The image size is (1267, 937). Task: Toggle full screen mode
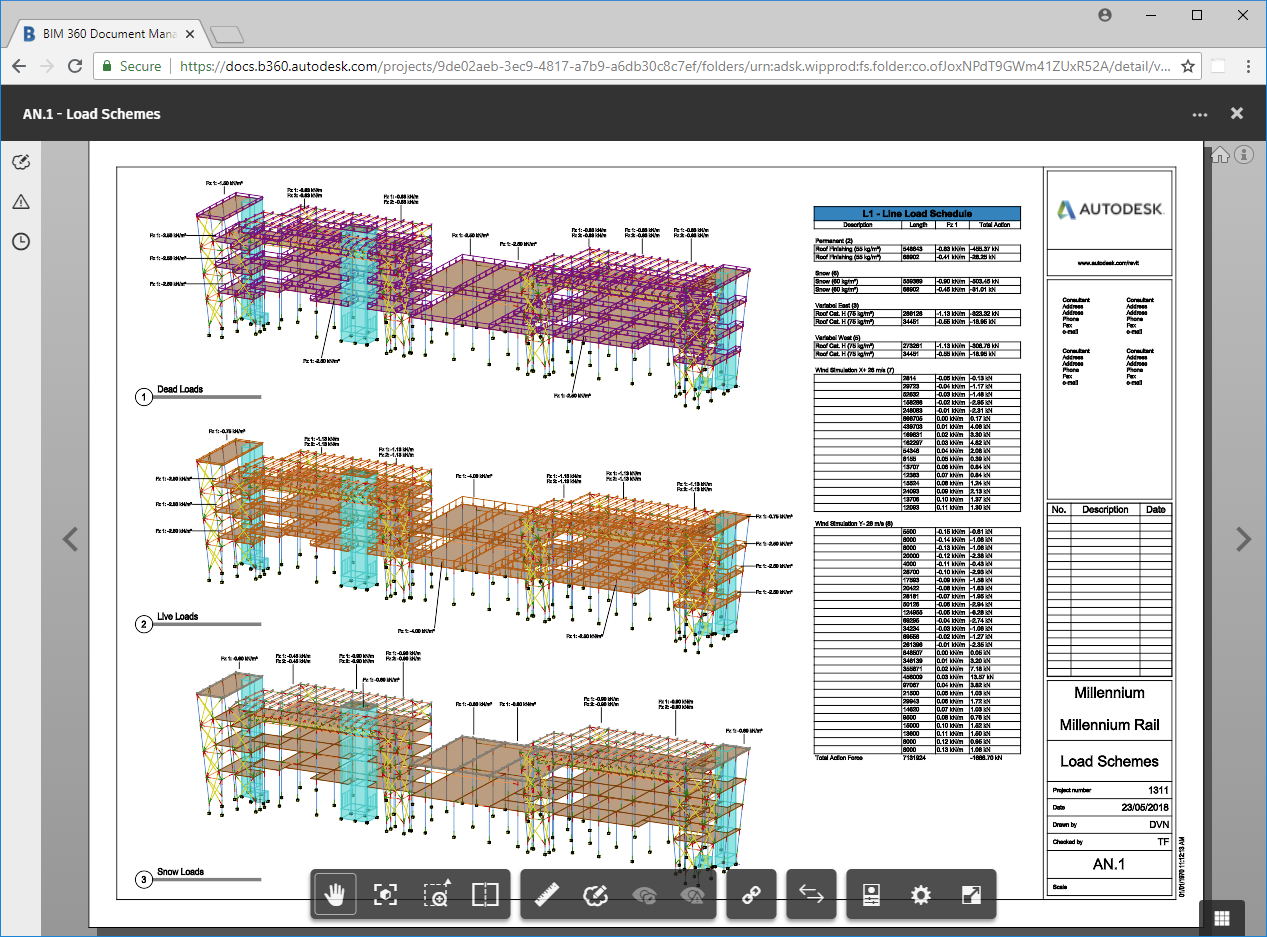pyautogui.click(x=971, y=895)
